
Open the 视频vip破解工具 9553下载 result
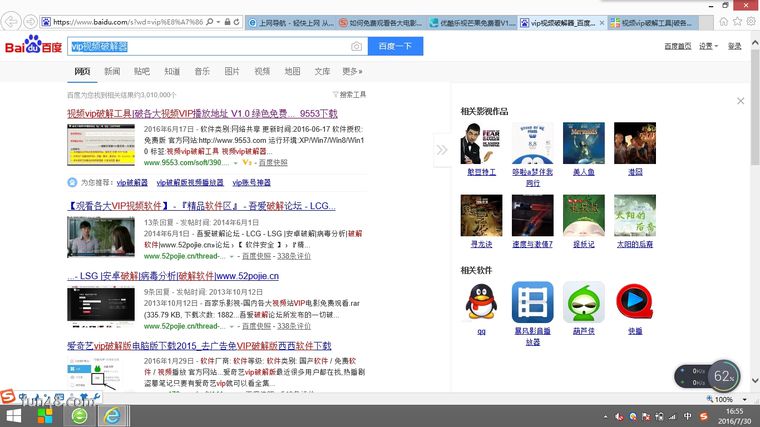coord(202,113)
